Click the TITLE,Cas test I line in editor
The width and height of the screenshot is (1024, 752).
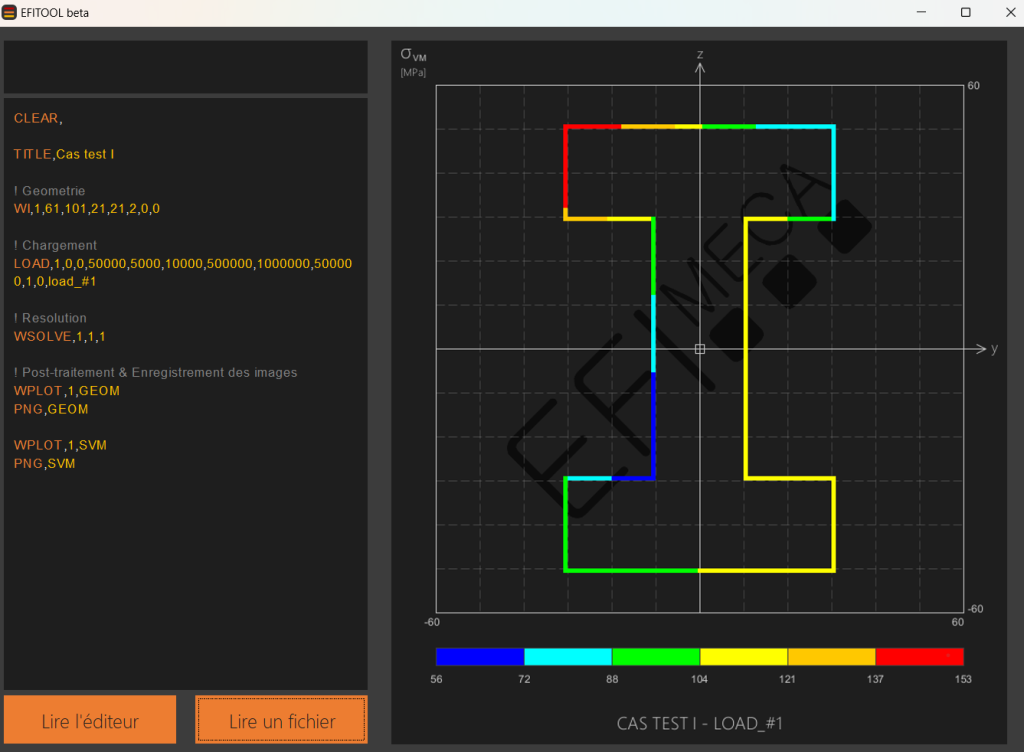coord(64,154)
